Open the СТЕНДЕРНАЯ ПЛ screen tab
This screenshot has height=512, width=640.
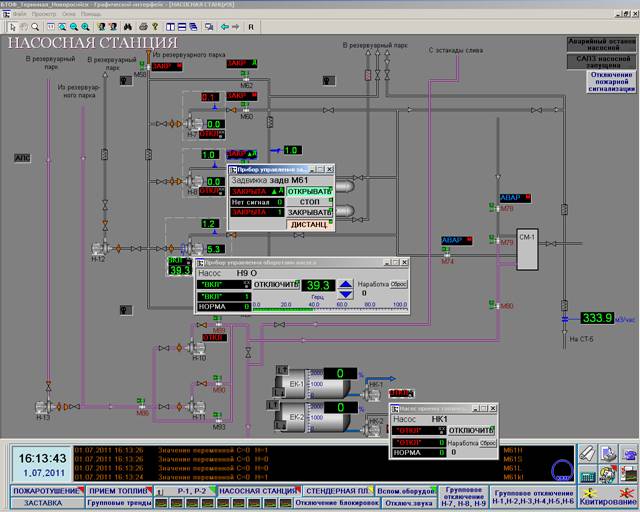pos(338,491)
